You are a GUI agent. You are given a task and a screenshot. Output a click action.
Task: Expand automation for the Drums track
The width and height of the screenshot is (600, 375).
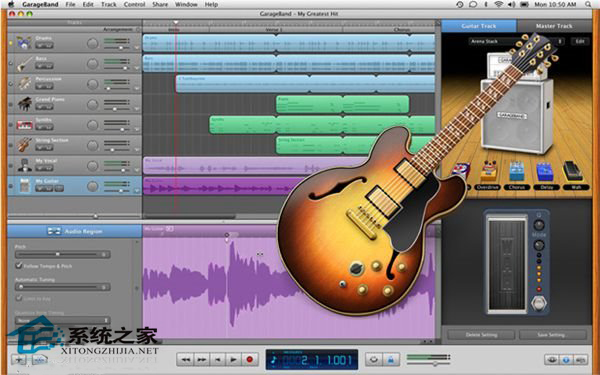[x=137, y=48]
